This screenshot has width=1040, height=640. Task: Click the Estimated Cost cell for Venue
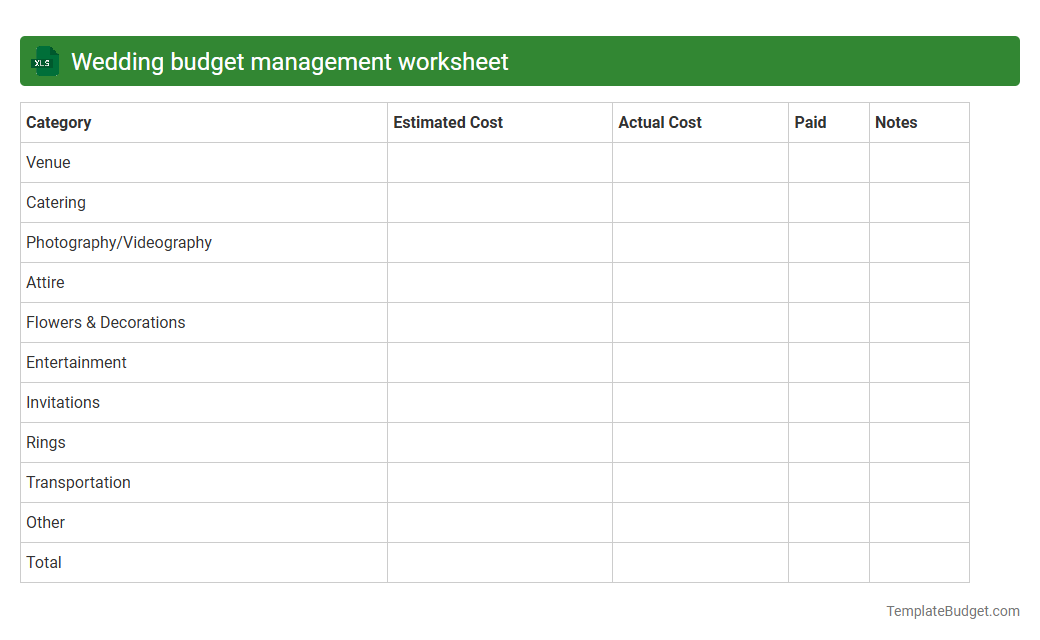click(x=499, y=162)
